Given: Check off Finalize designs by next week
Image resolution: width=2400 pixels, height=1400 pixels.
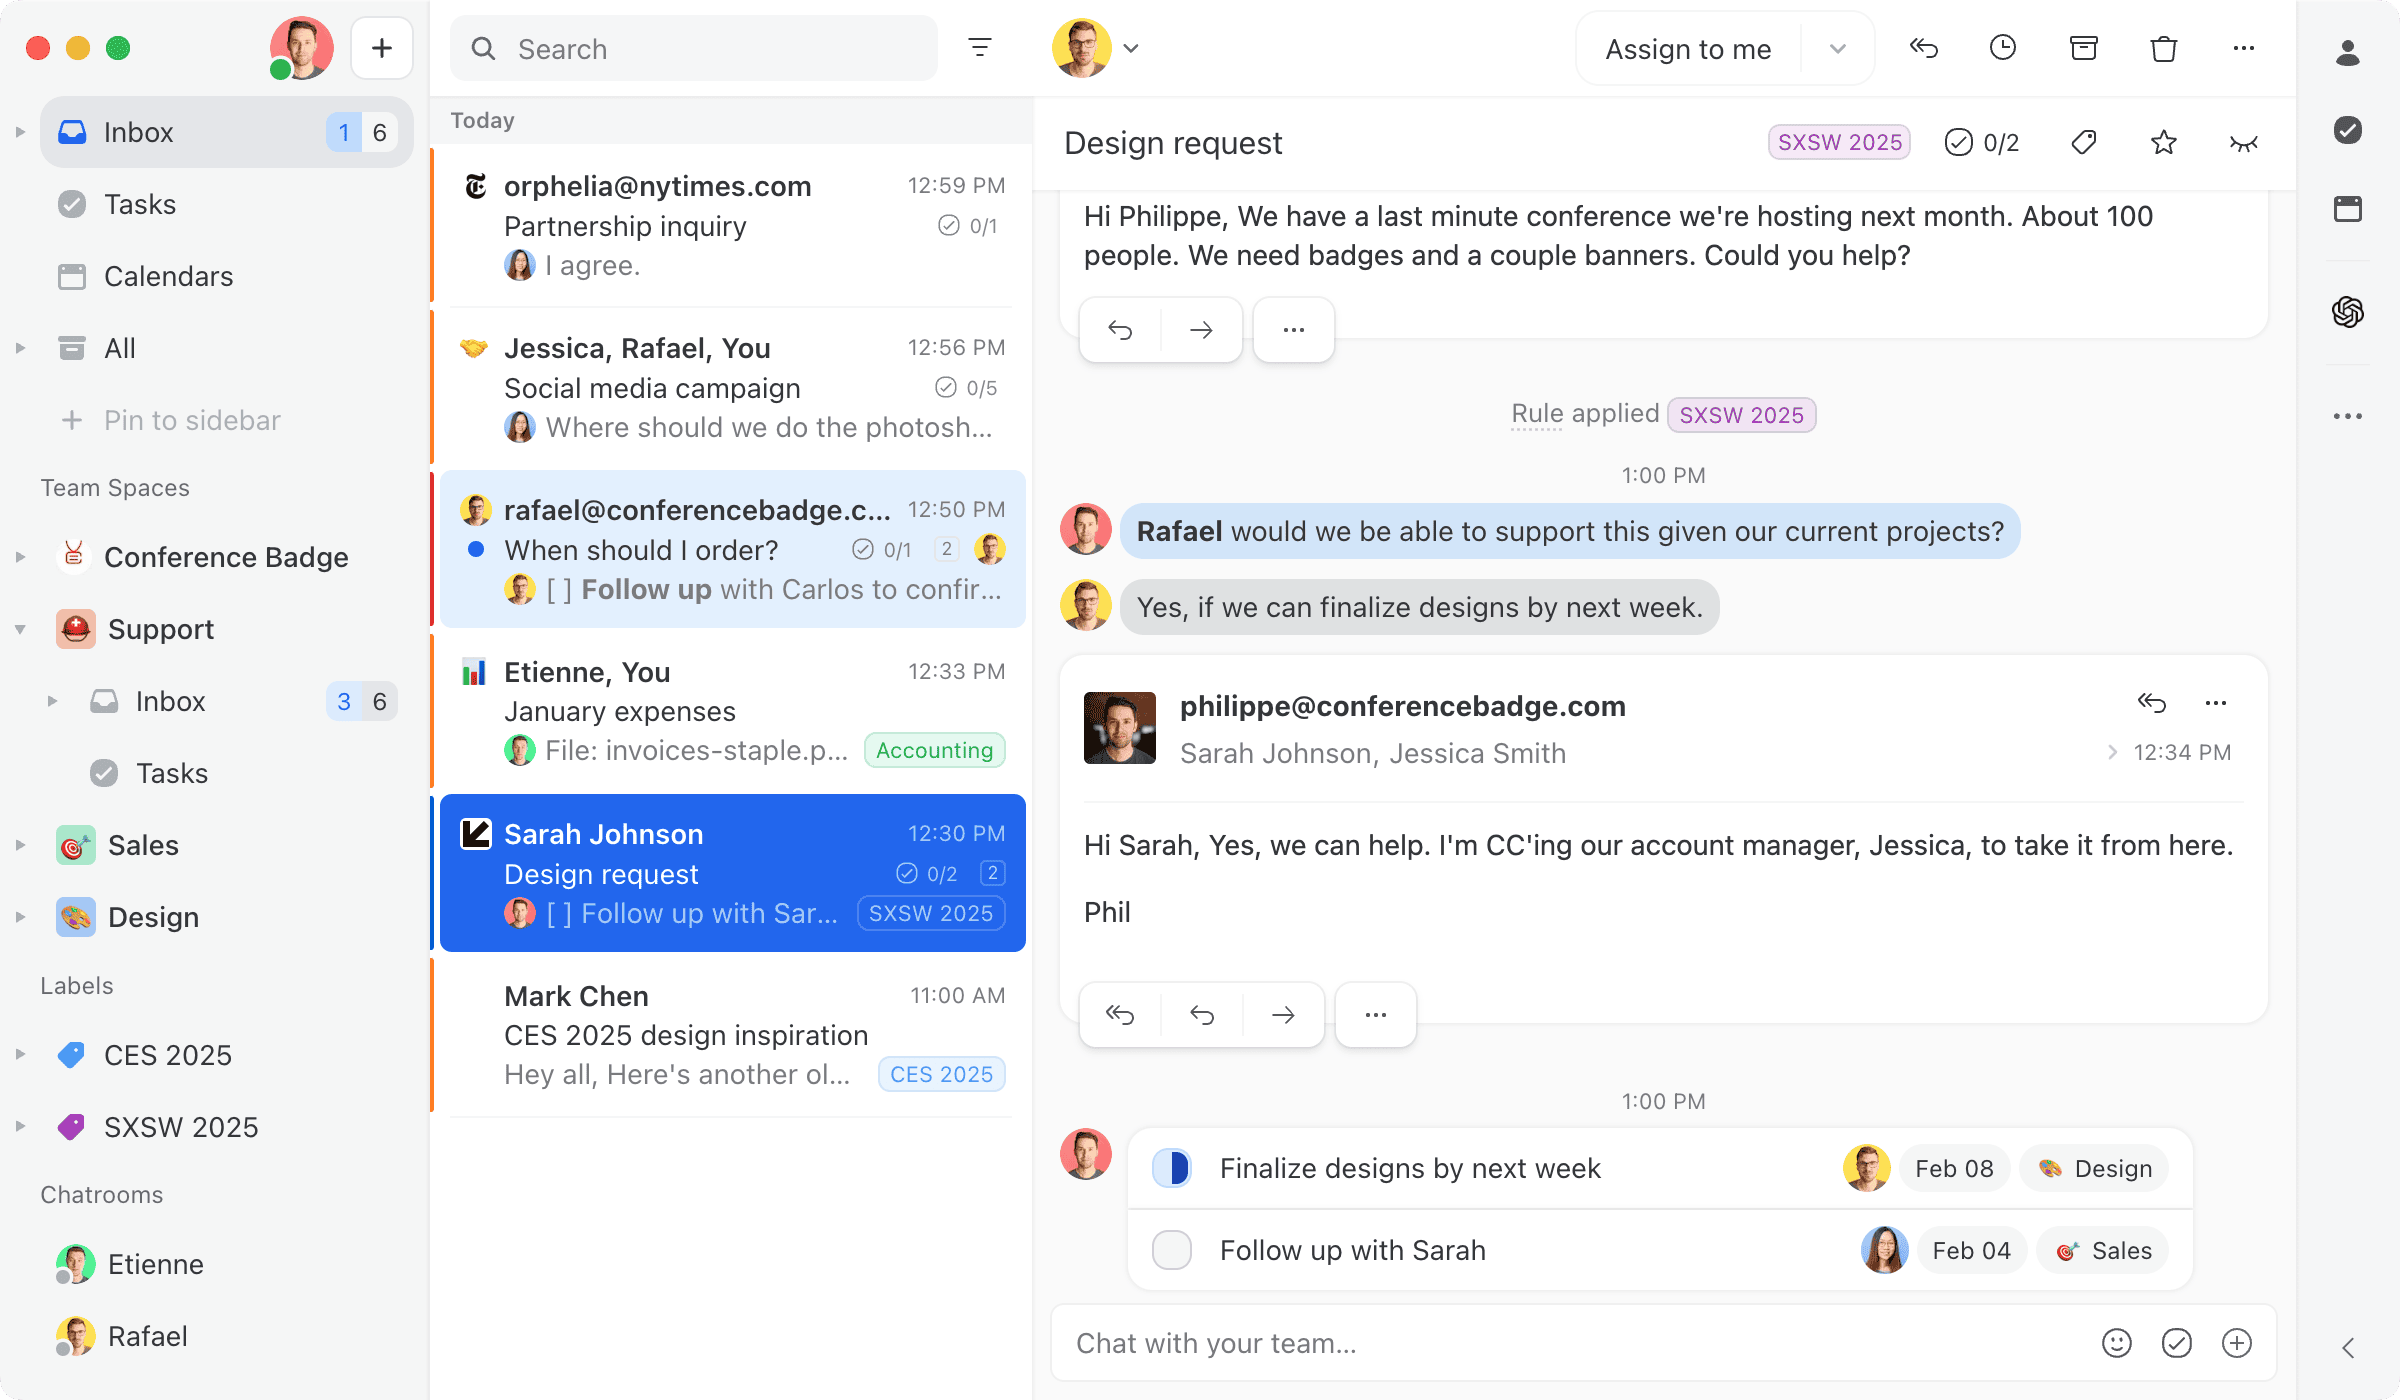Looking at the screenshot, I should point(1172,1168).
